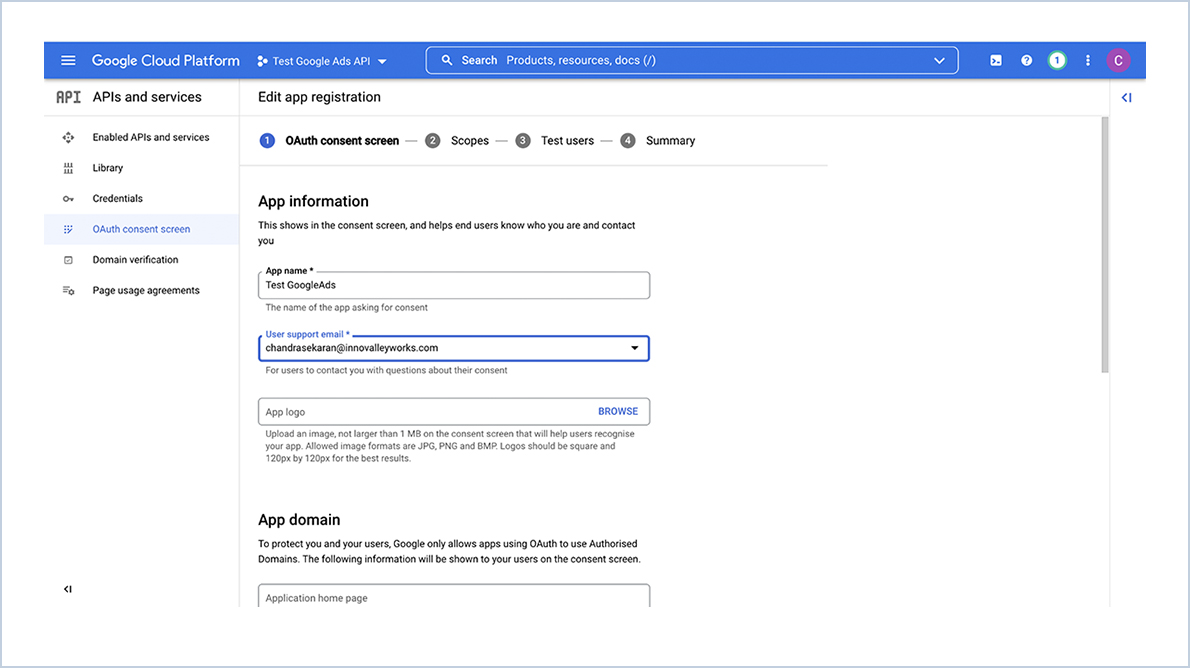This screenshot has width=1190, height=668.
Task: Select step 4 Summary
Action: pos(669,140)
